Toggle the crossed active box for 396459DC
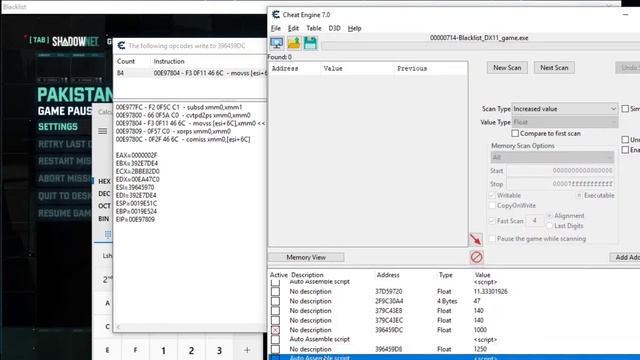This screenshot has height=360, width=640. coord(276,330)
